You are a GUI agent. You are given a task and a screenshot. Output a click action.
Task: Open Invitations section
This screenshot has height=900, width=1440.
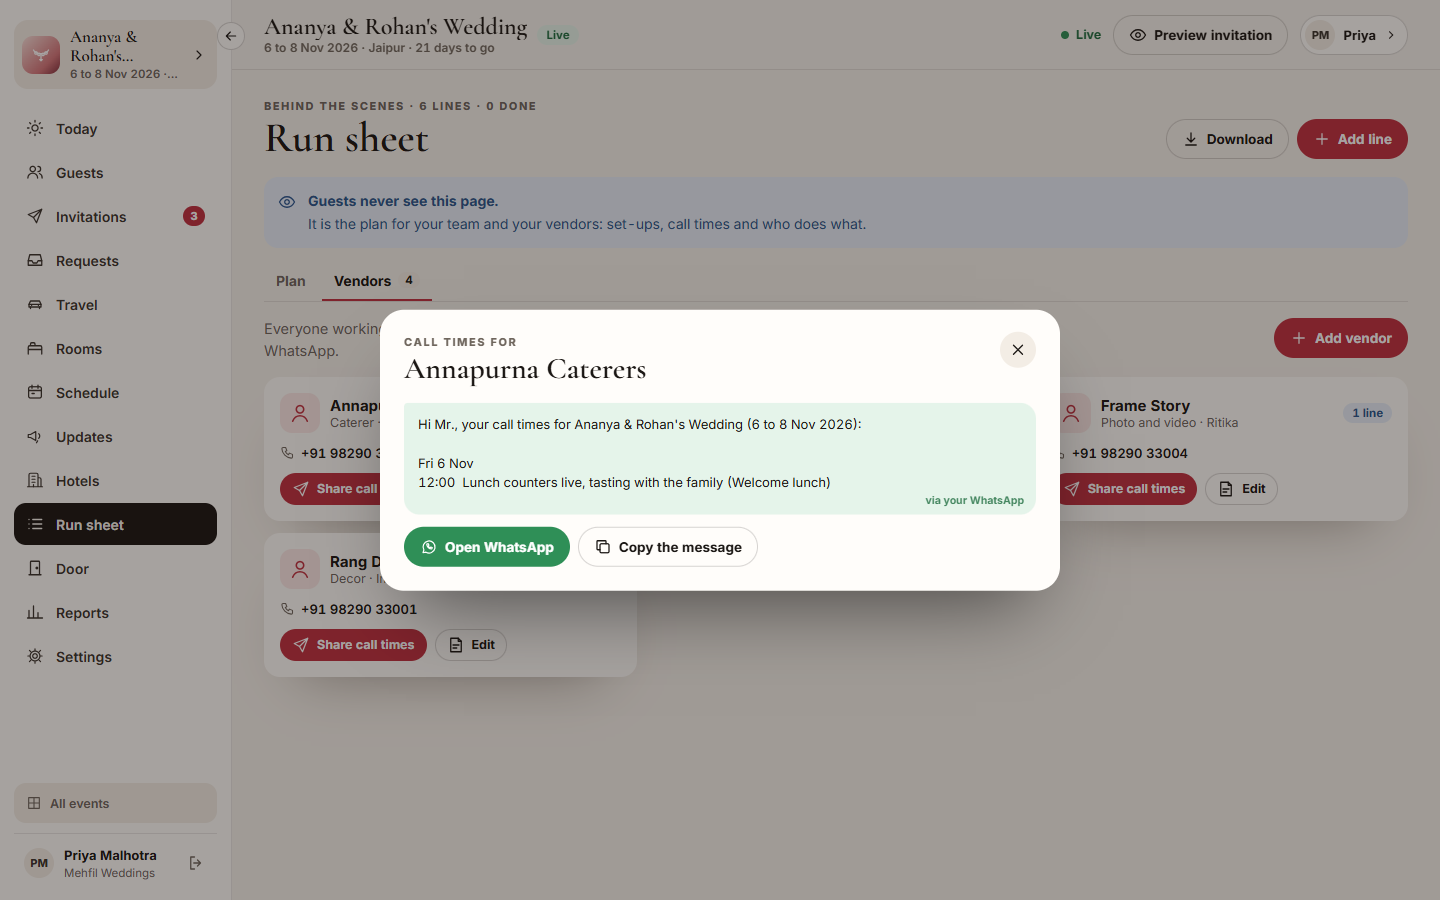click(x=115, y=217)
